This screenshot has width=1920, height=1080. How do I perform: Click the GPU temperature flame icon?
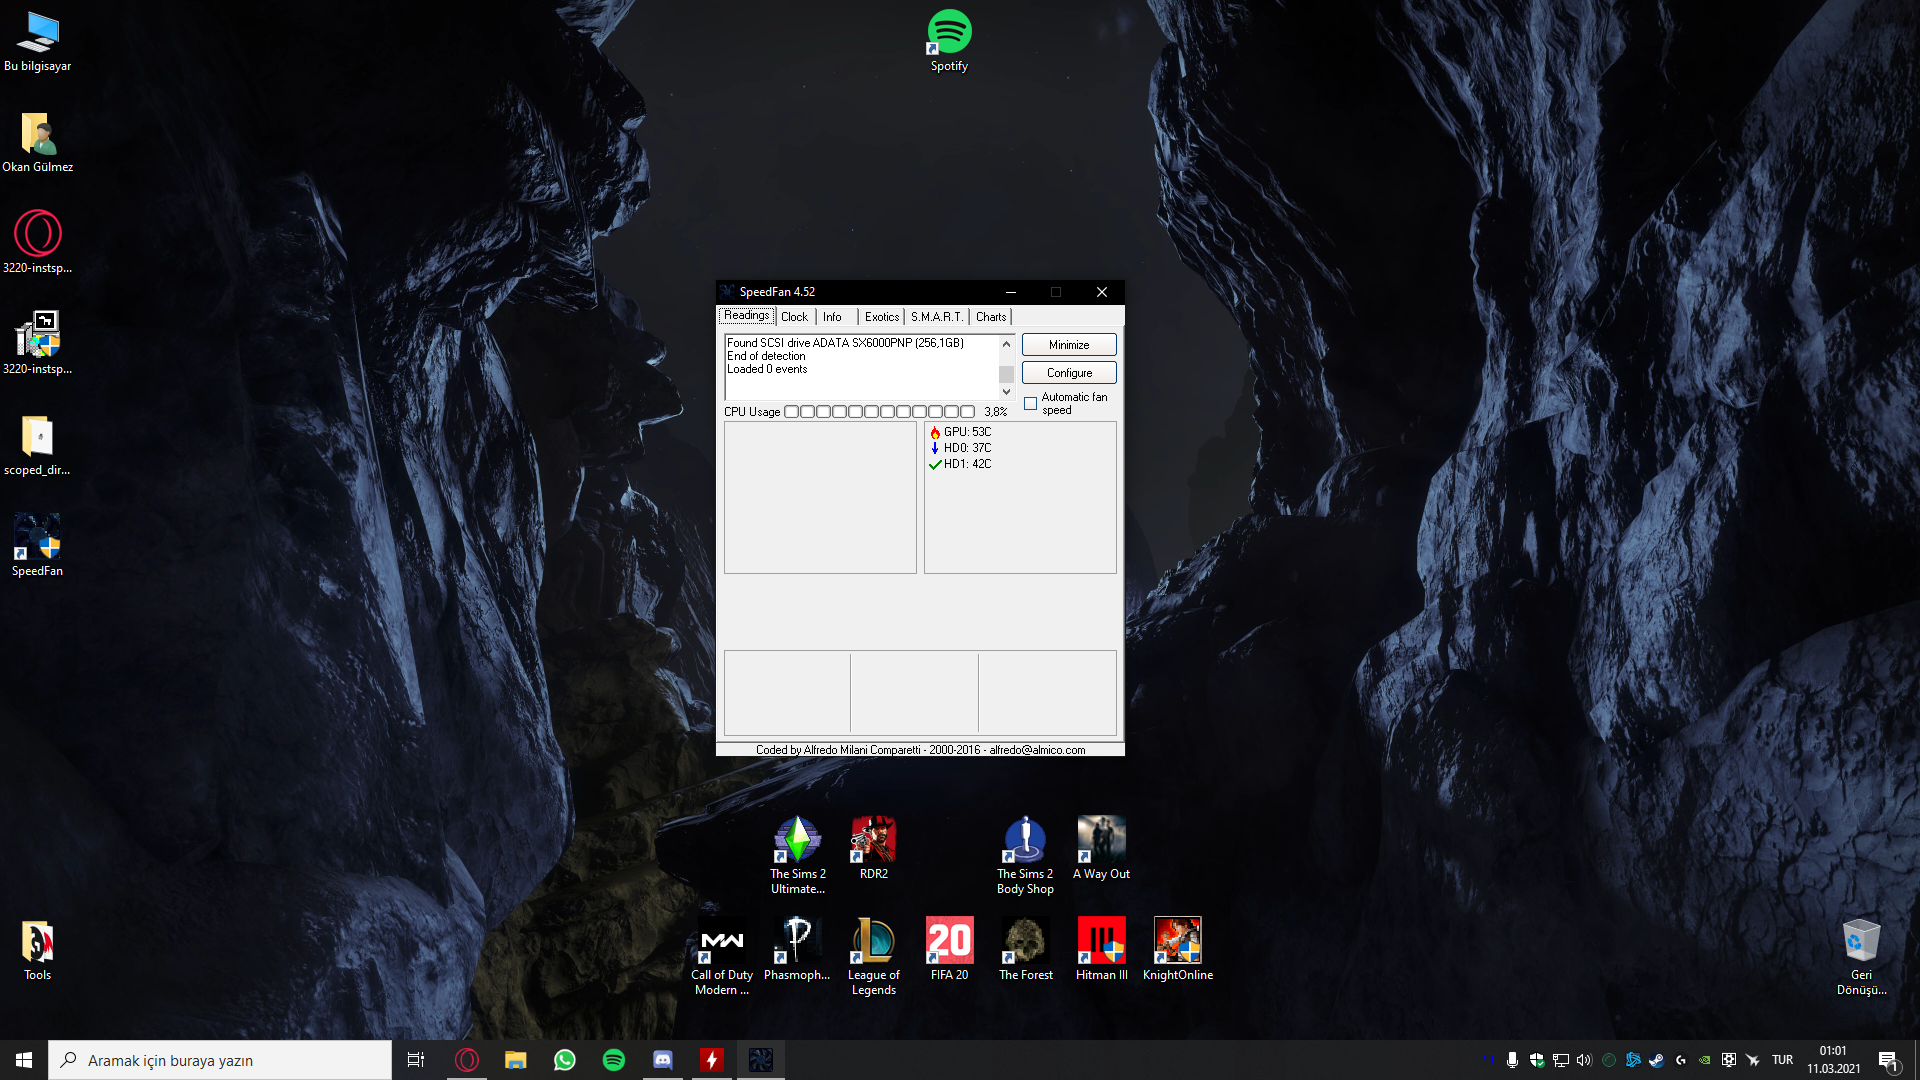935,433
